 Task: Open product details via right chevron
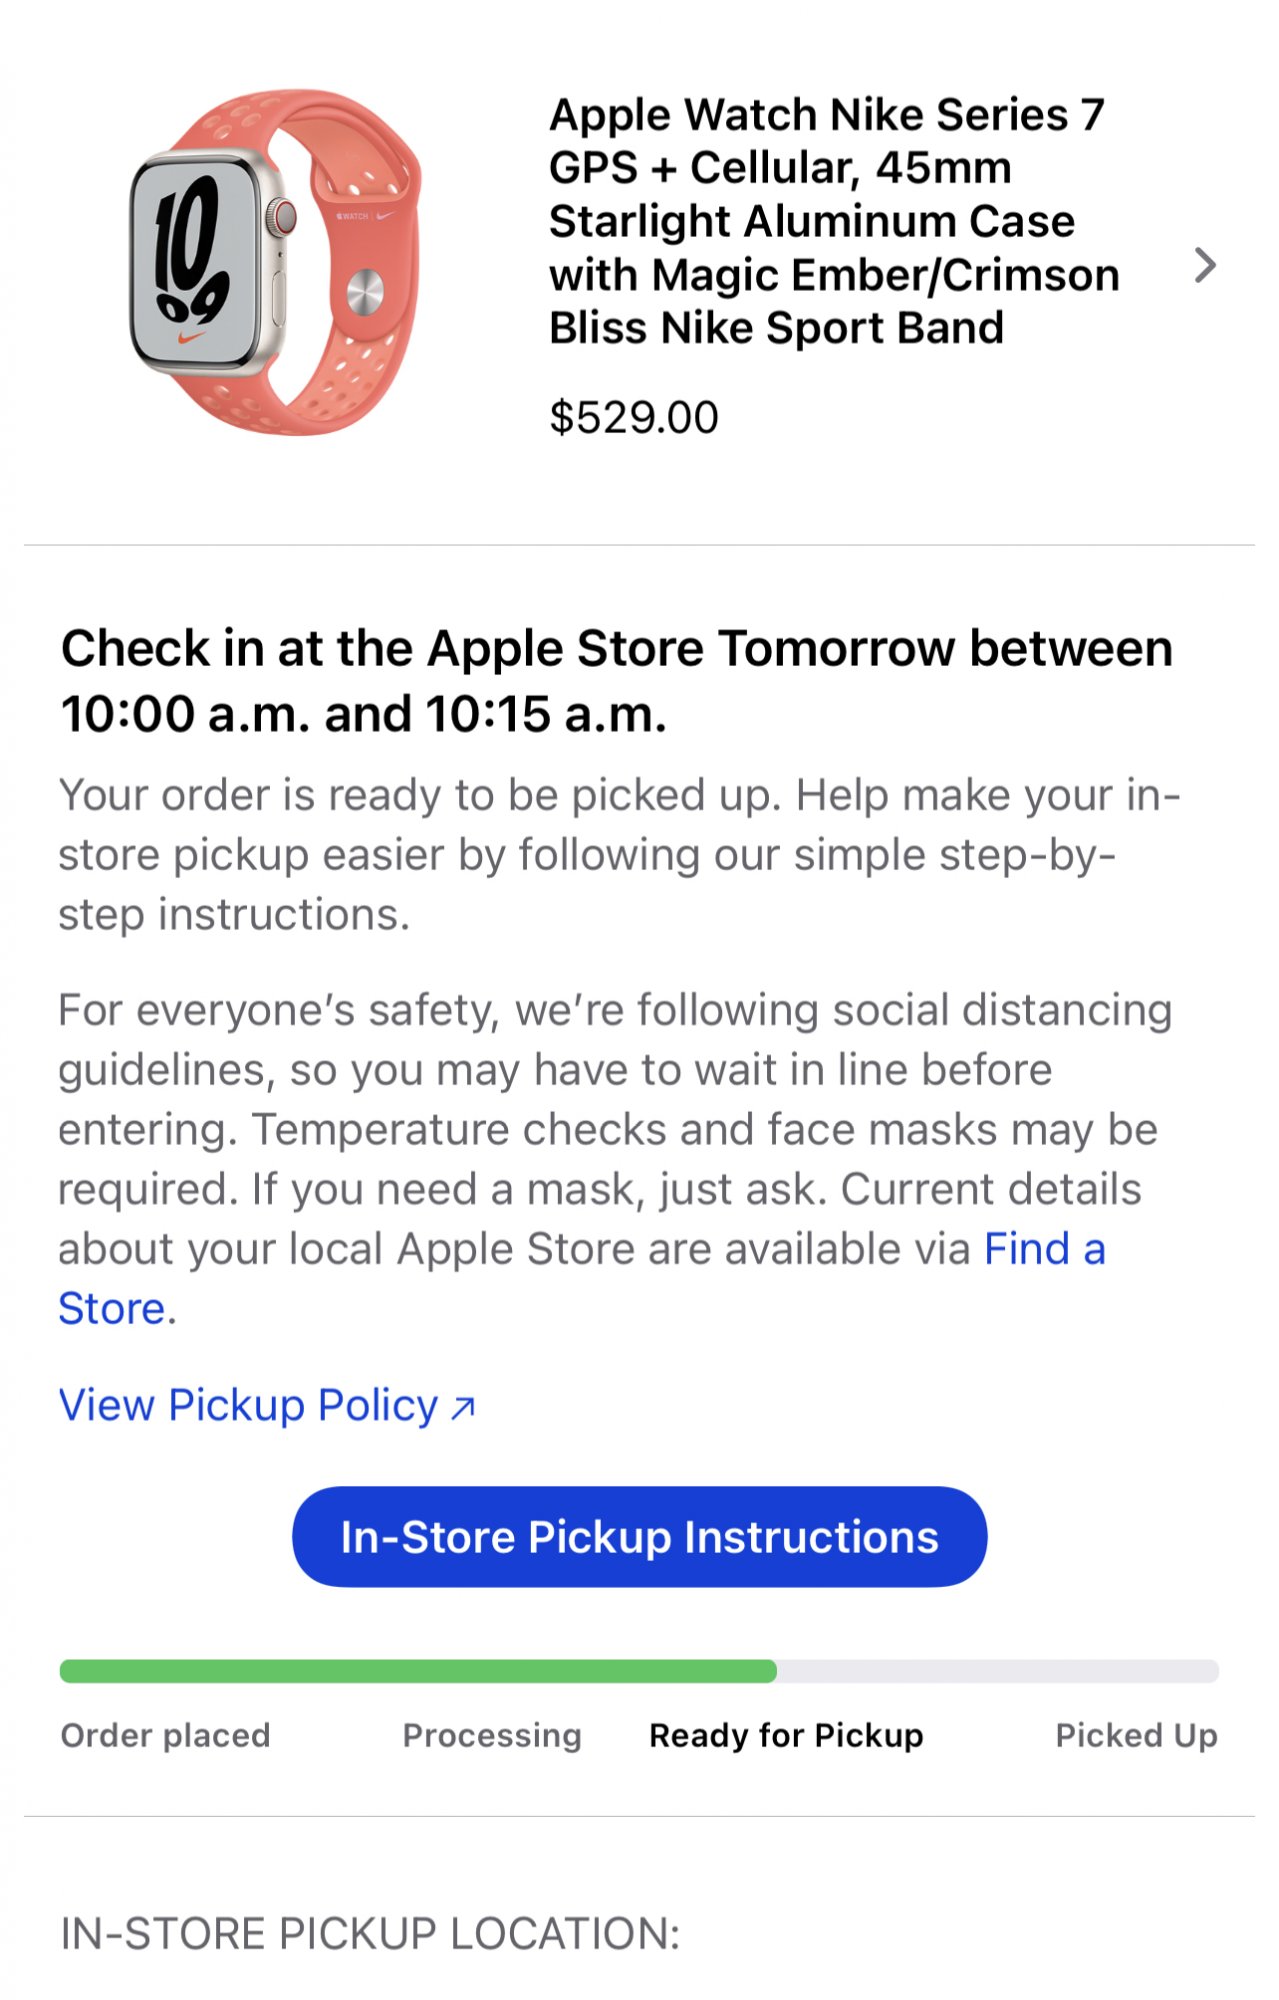pyautogui.click(x=1205, y=265)
